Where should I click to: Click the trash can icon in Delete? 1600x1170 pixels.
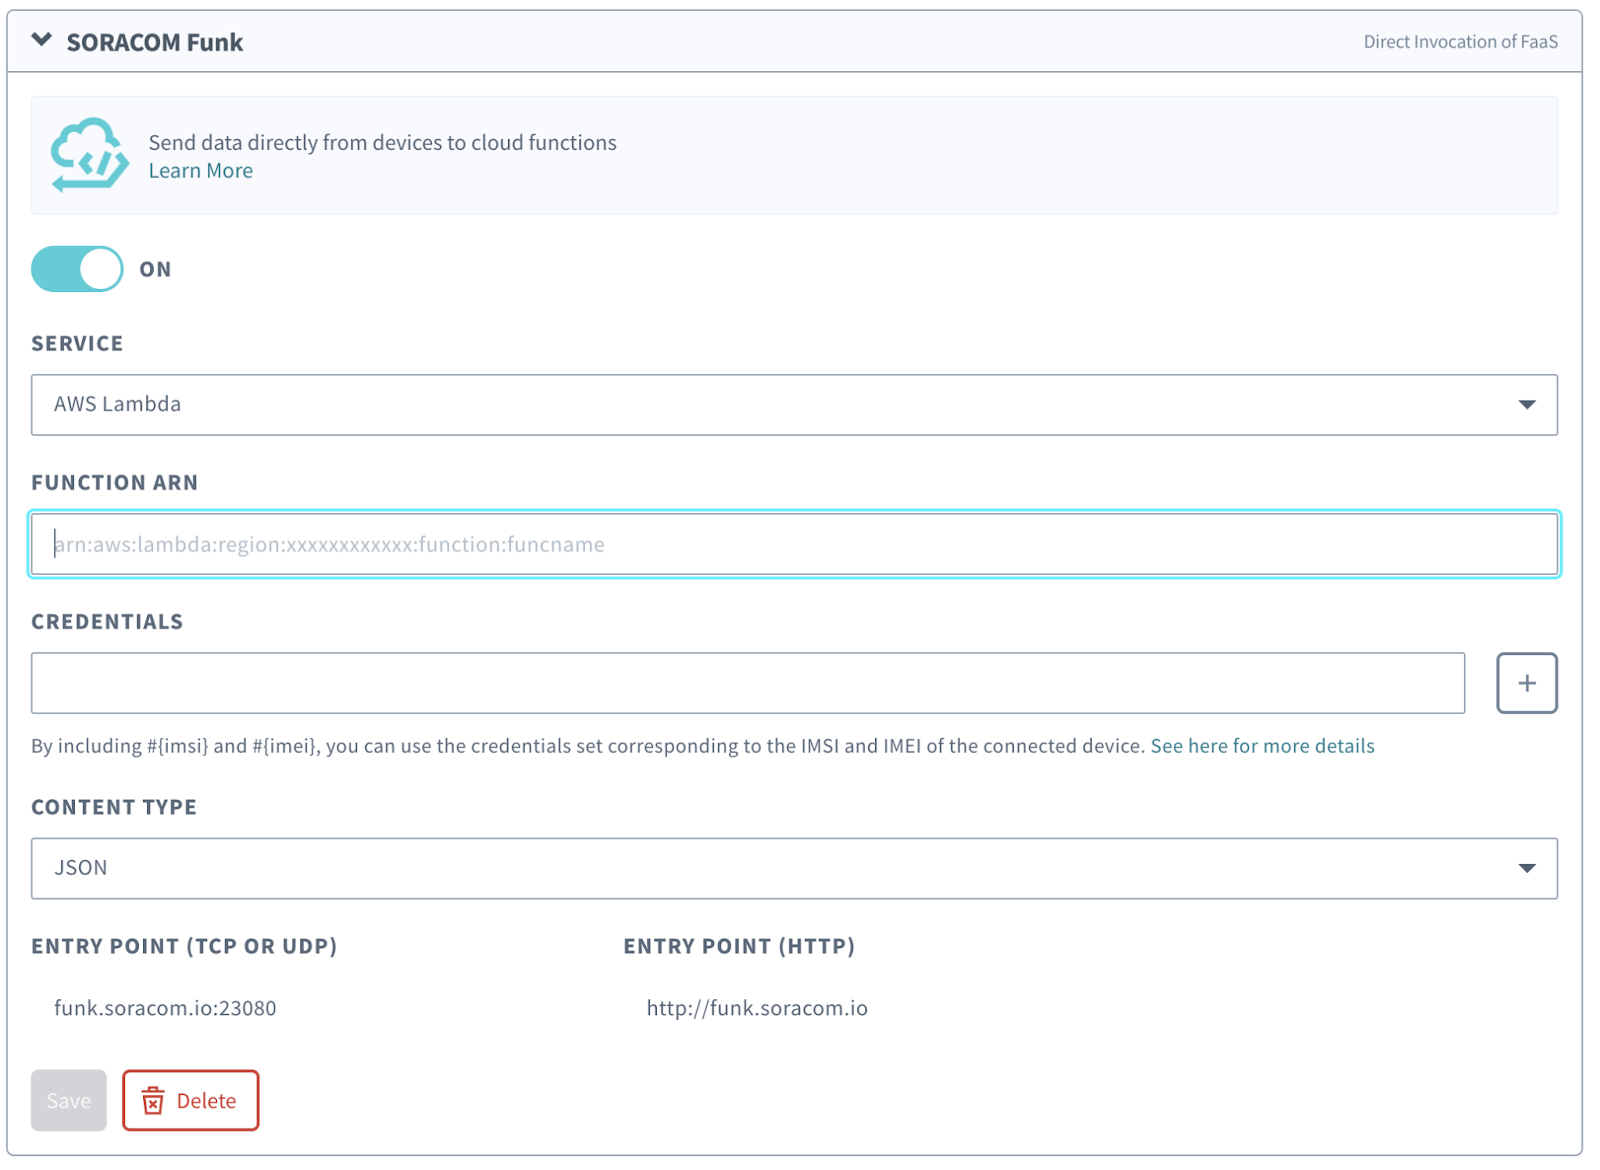[153, 1101]
